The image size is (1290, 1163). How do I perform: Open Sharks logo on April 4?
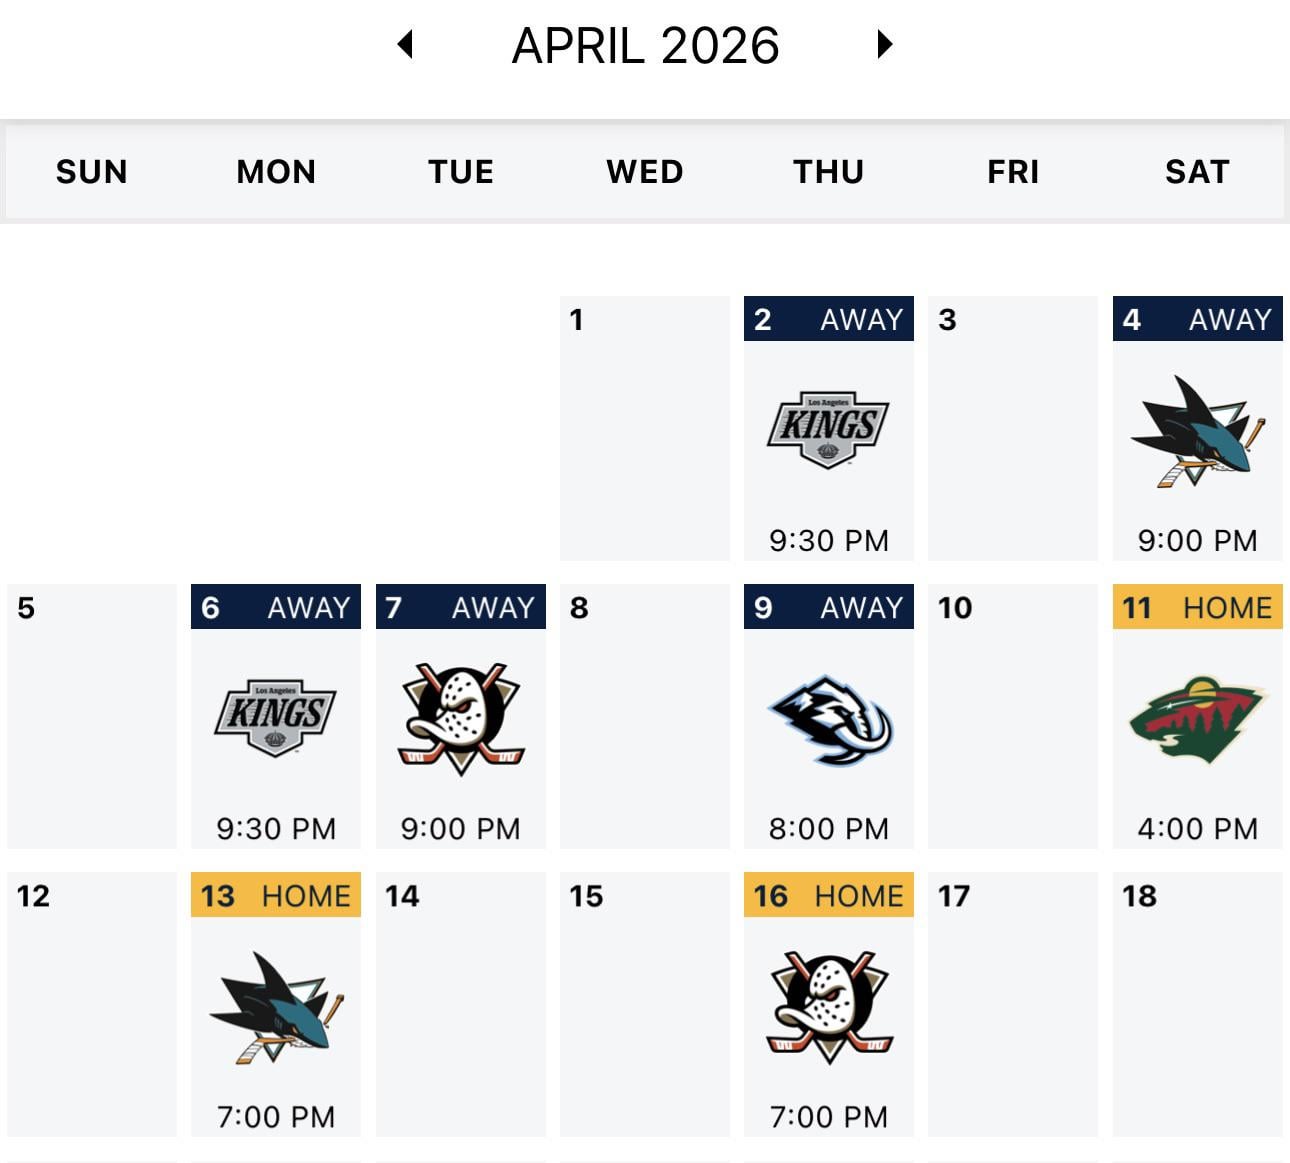(x=1197, y=431)
